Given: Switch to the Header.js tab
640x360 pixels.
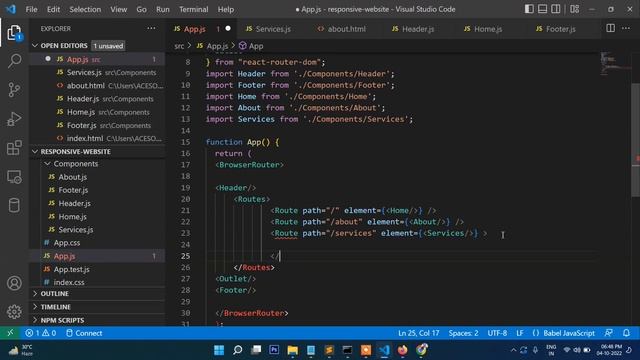Looking at the screenshot, I should (x=418, y=29).
